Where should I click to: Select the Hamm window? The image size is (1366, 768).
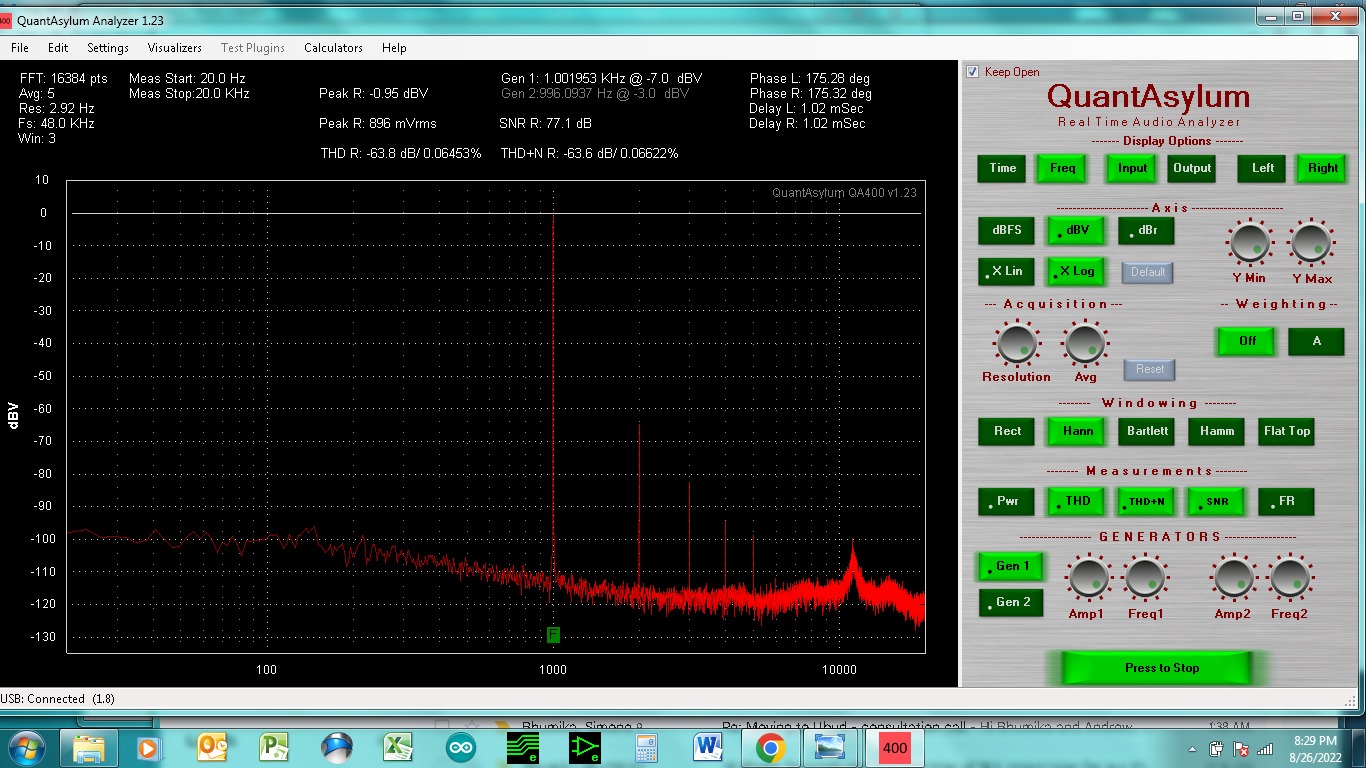click(x=1217, y=431)
